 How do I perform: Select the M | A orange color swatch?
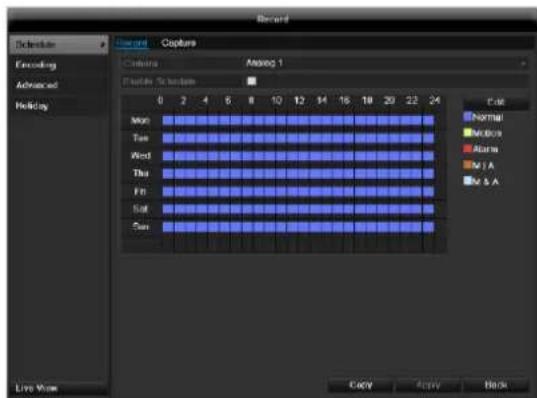click(467, 165)
